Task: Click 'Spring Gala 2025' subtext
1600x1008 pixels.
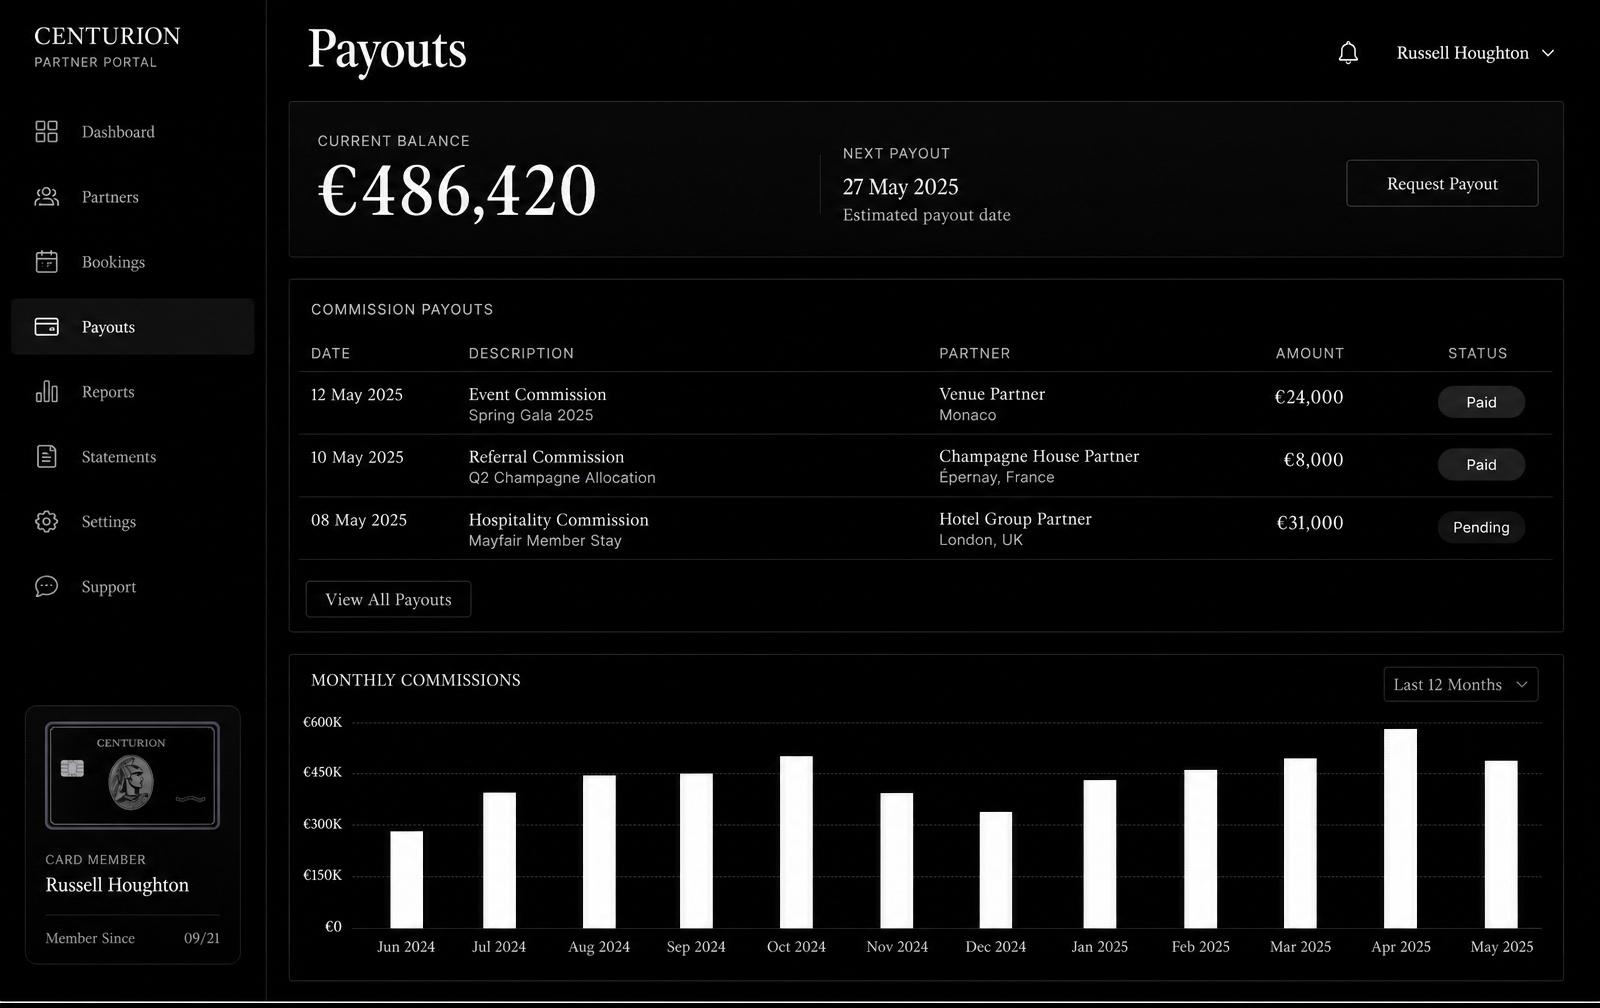Action: [531, 415]
